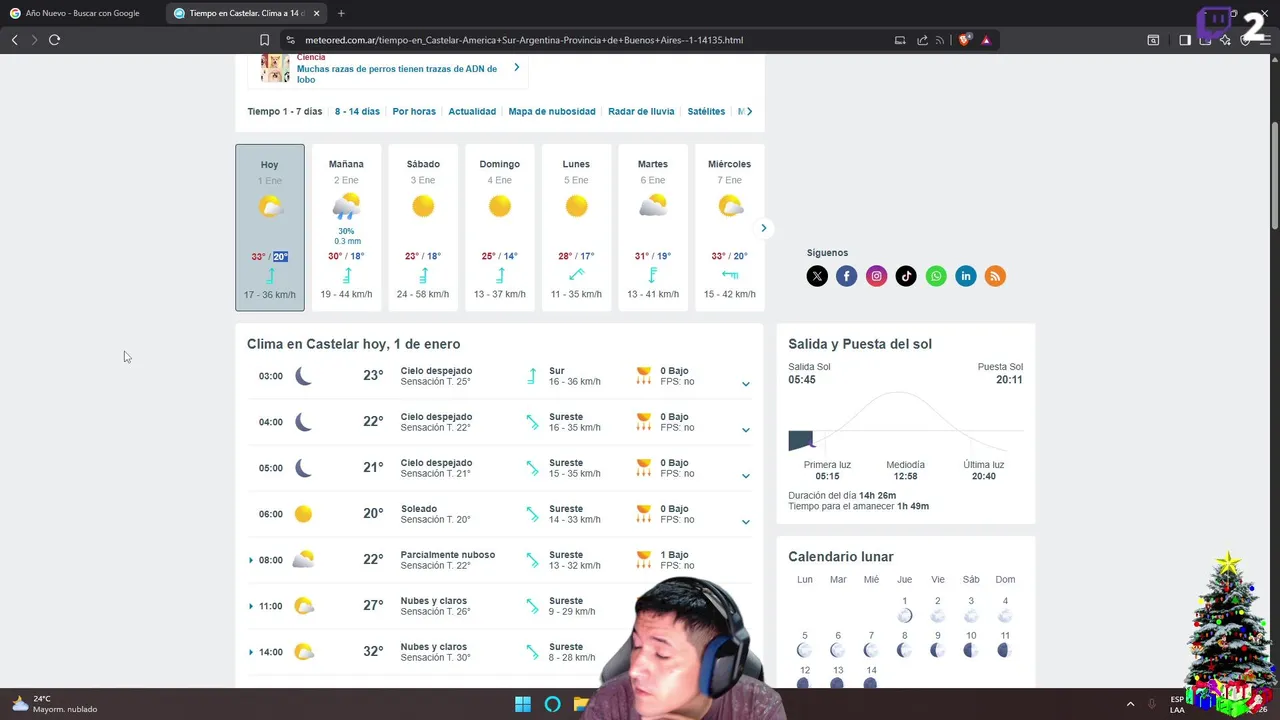The width and height of the screenshot is (1280, 720).
Task: Click 'Cielo despejado' text in 03:00 row
Action: 436,371
